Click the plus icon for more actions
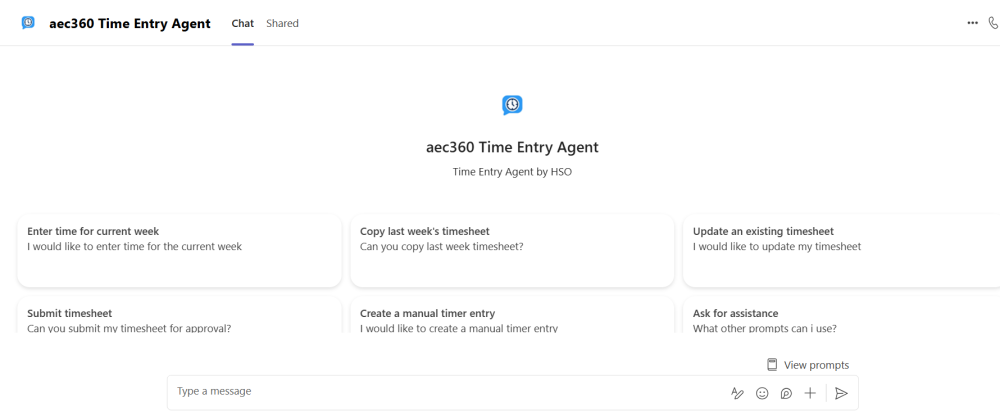The image size is (1000, 412). pos(810,393)
